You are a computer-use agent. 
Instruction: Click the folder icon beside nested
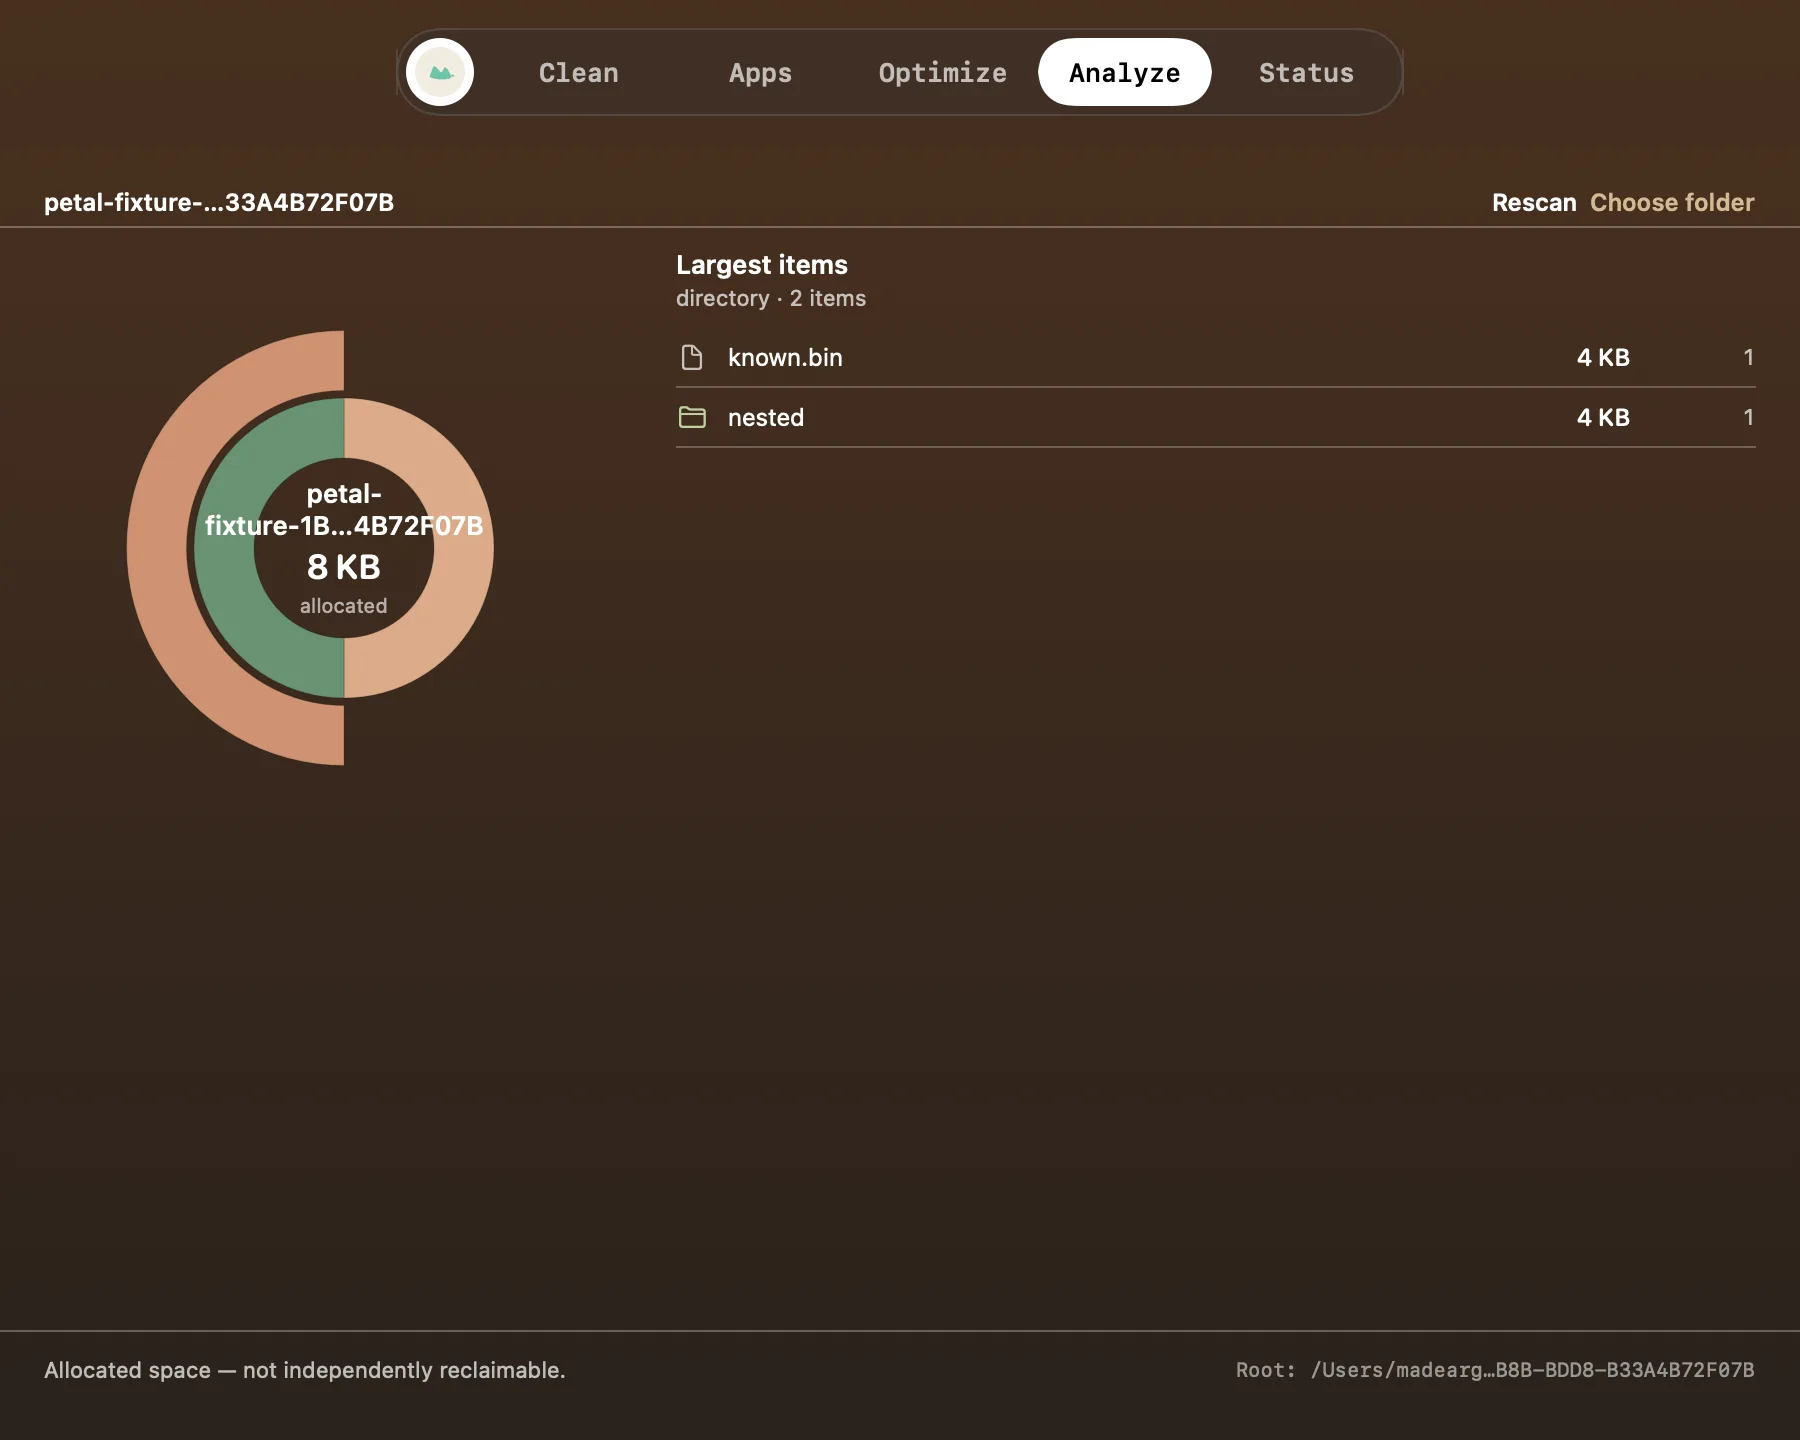692,417
